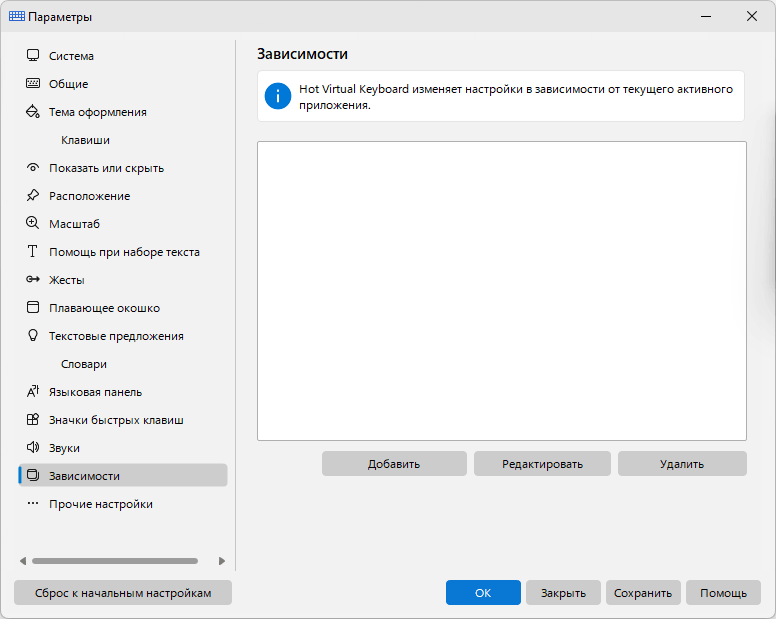
Task: Click the Закрыть button
Action: [563, 592]
